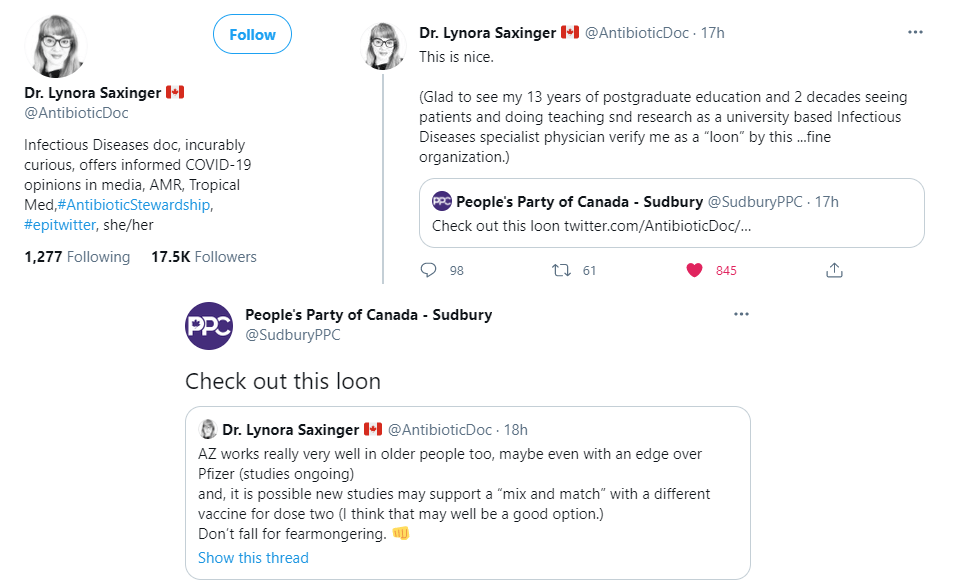Click the reply icon under the tweet
The width and height of the screenshot is (958, 585).
tap(429, 270)
